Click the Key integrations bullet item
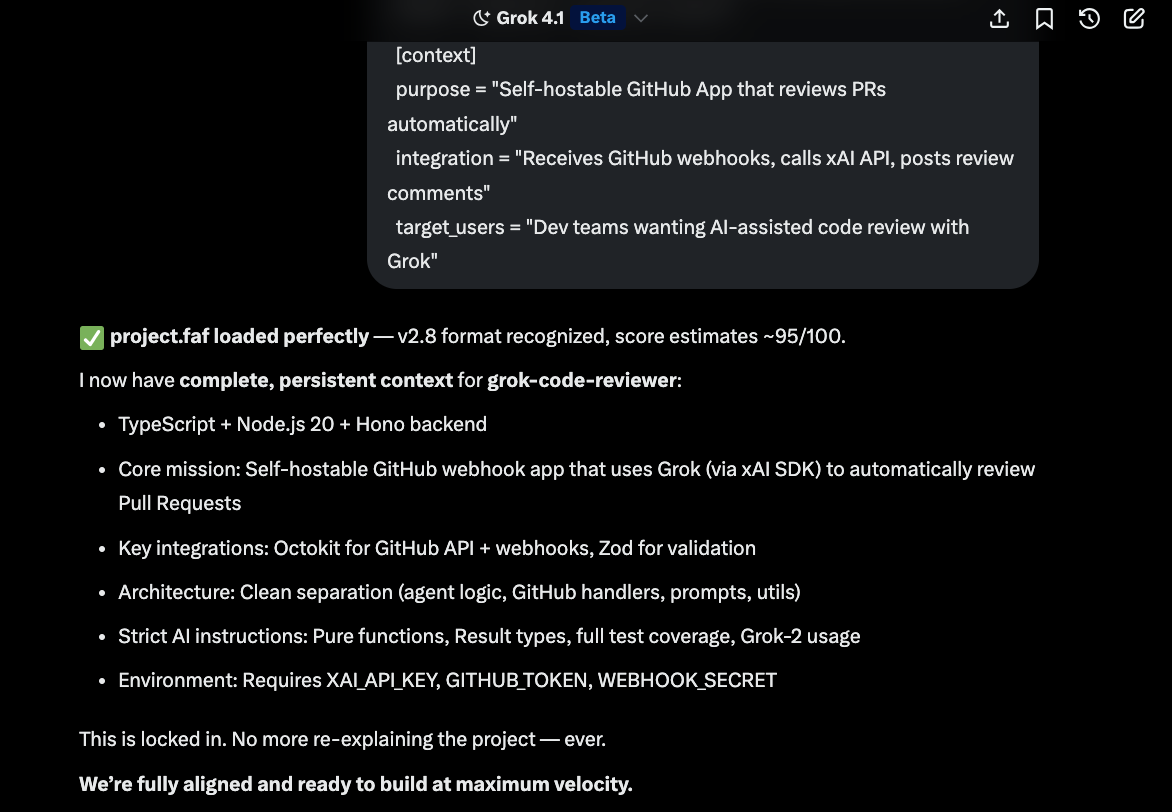 pyautogui.click(x=436, y=548)
